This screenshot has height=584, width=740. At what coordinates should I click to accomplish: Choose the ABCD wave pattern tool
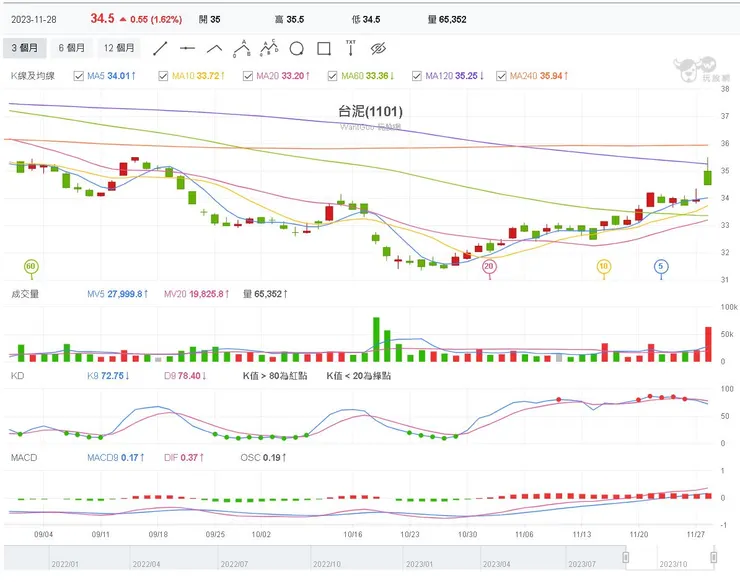268,47
